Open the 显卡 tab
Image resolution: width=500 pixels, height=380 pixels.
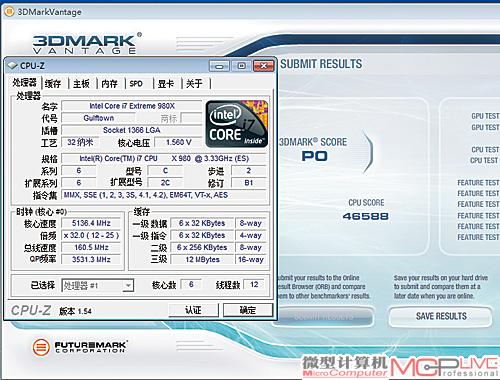[x=166, y=84]
